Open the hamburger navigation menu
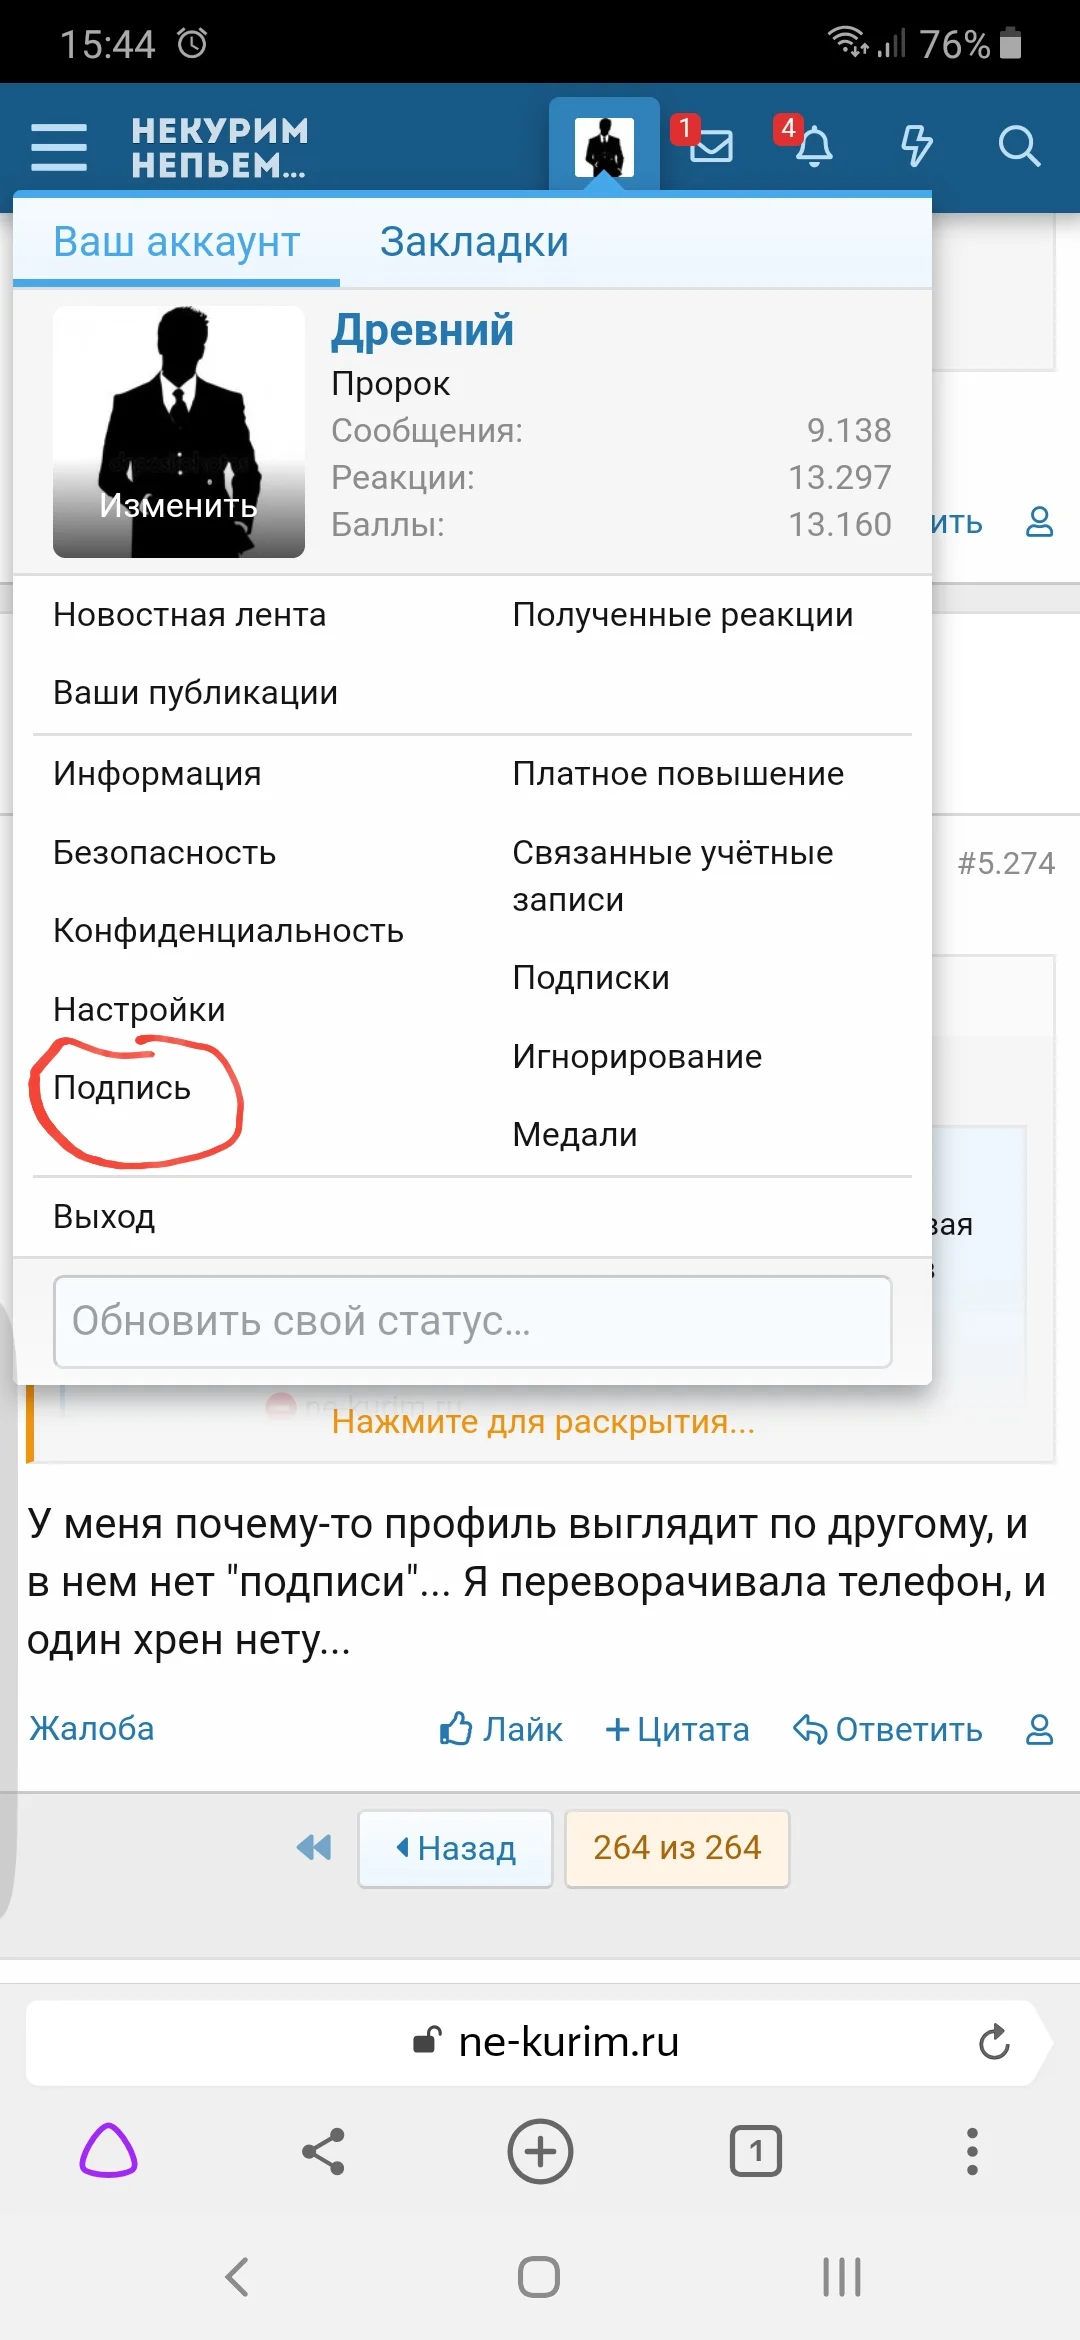1080x2340 pixels. [59, 147]
